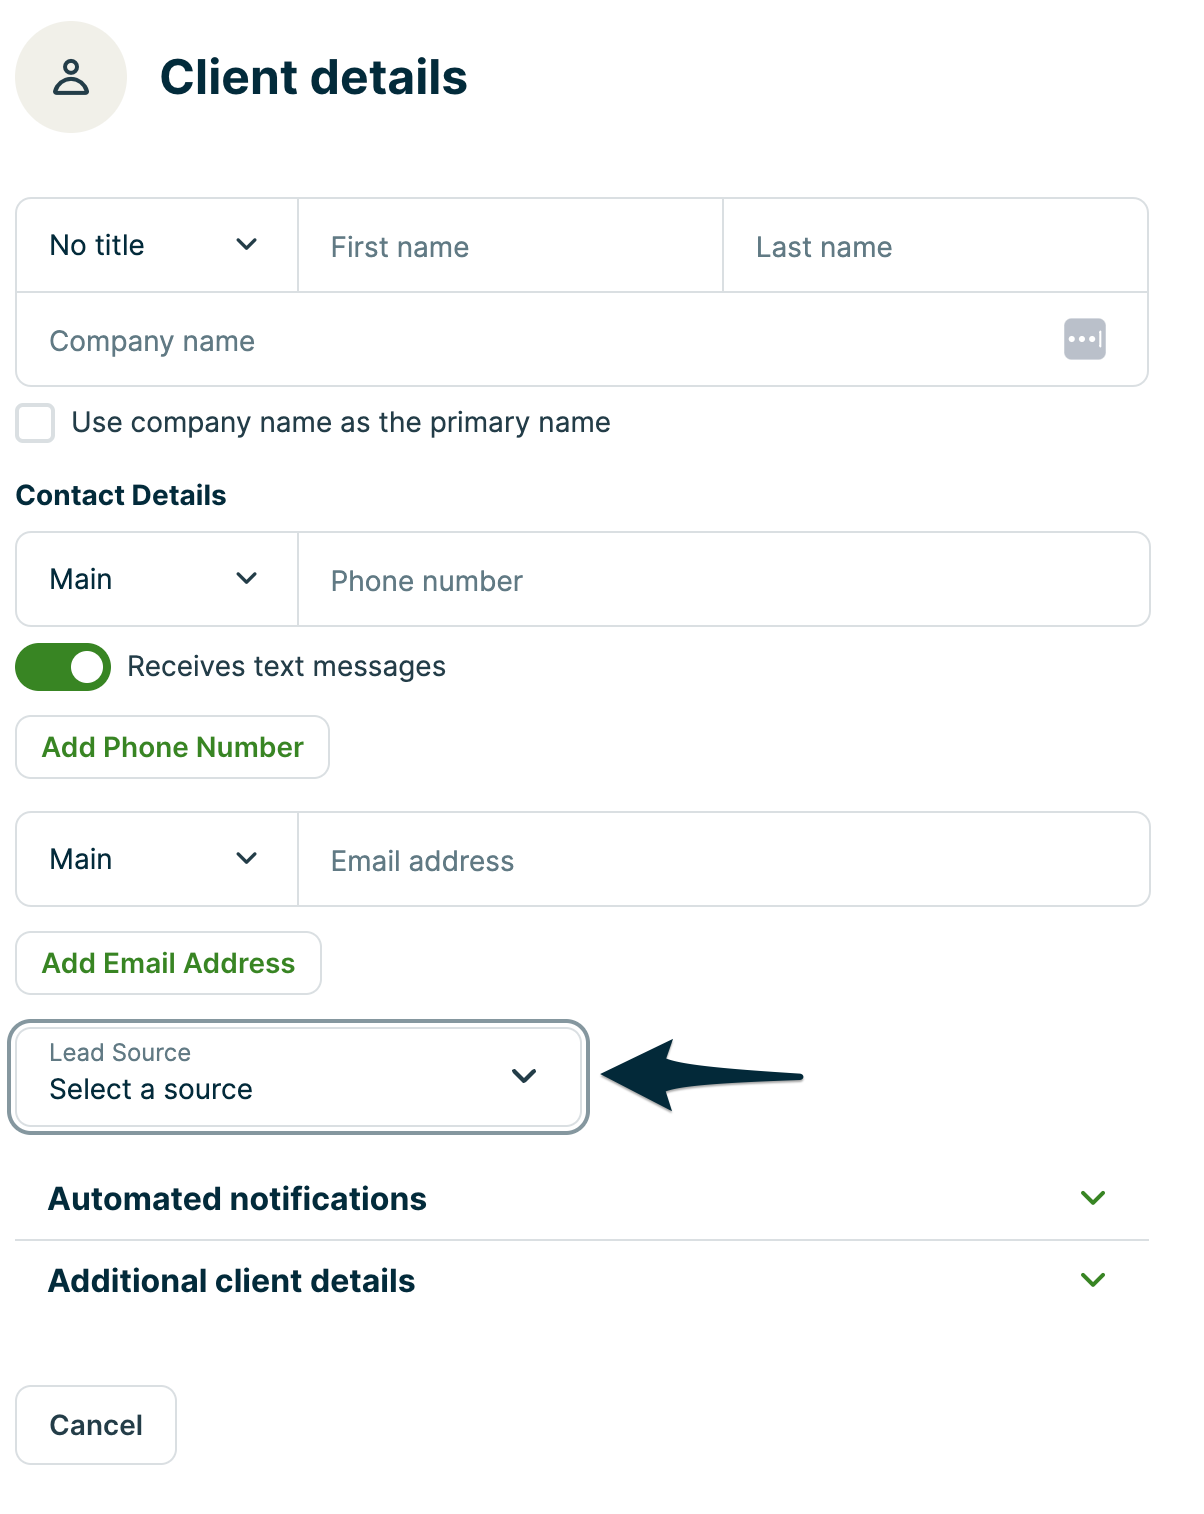Image resolution: width=1204 pixels, height=1514 pixels.
Task: Click into the Phone number field
Action: click(722, 581)
